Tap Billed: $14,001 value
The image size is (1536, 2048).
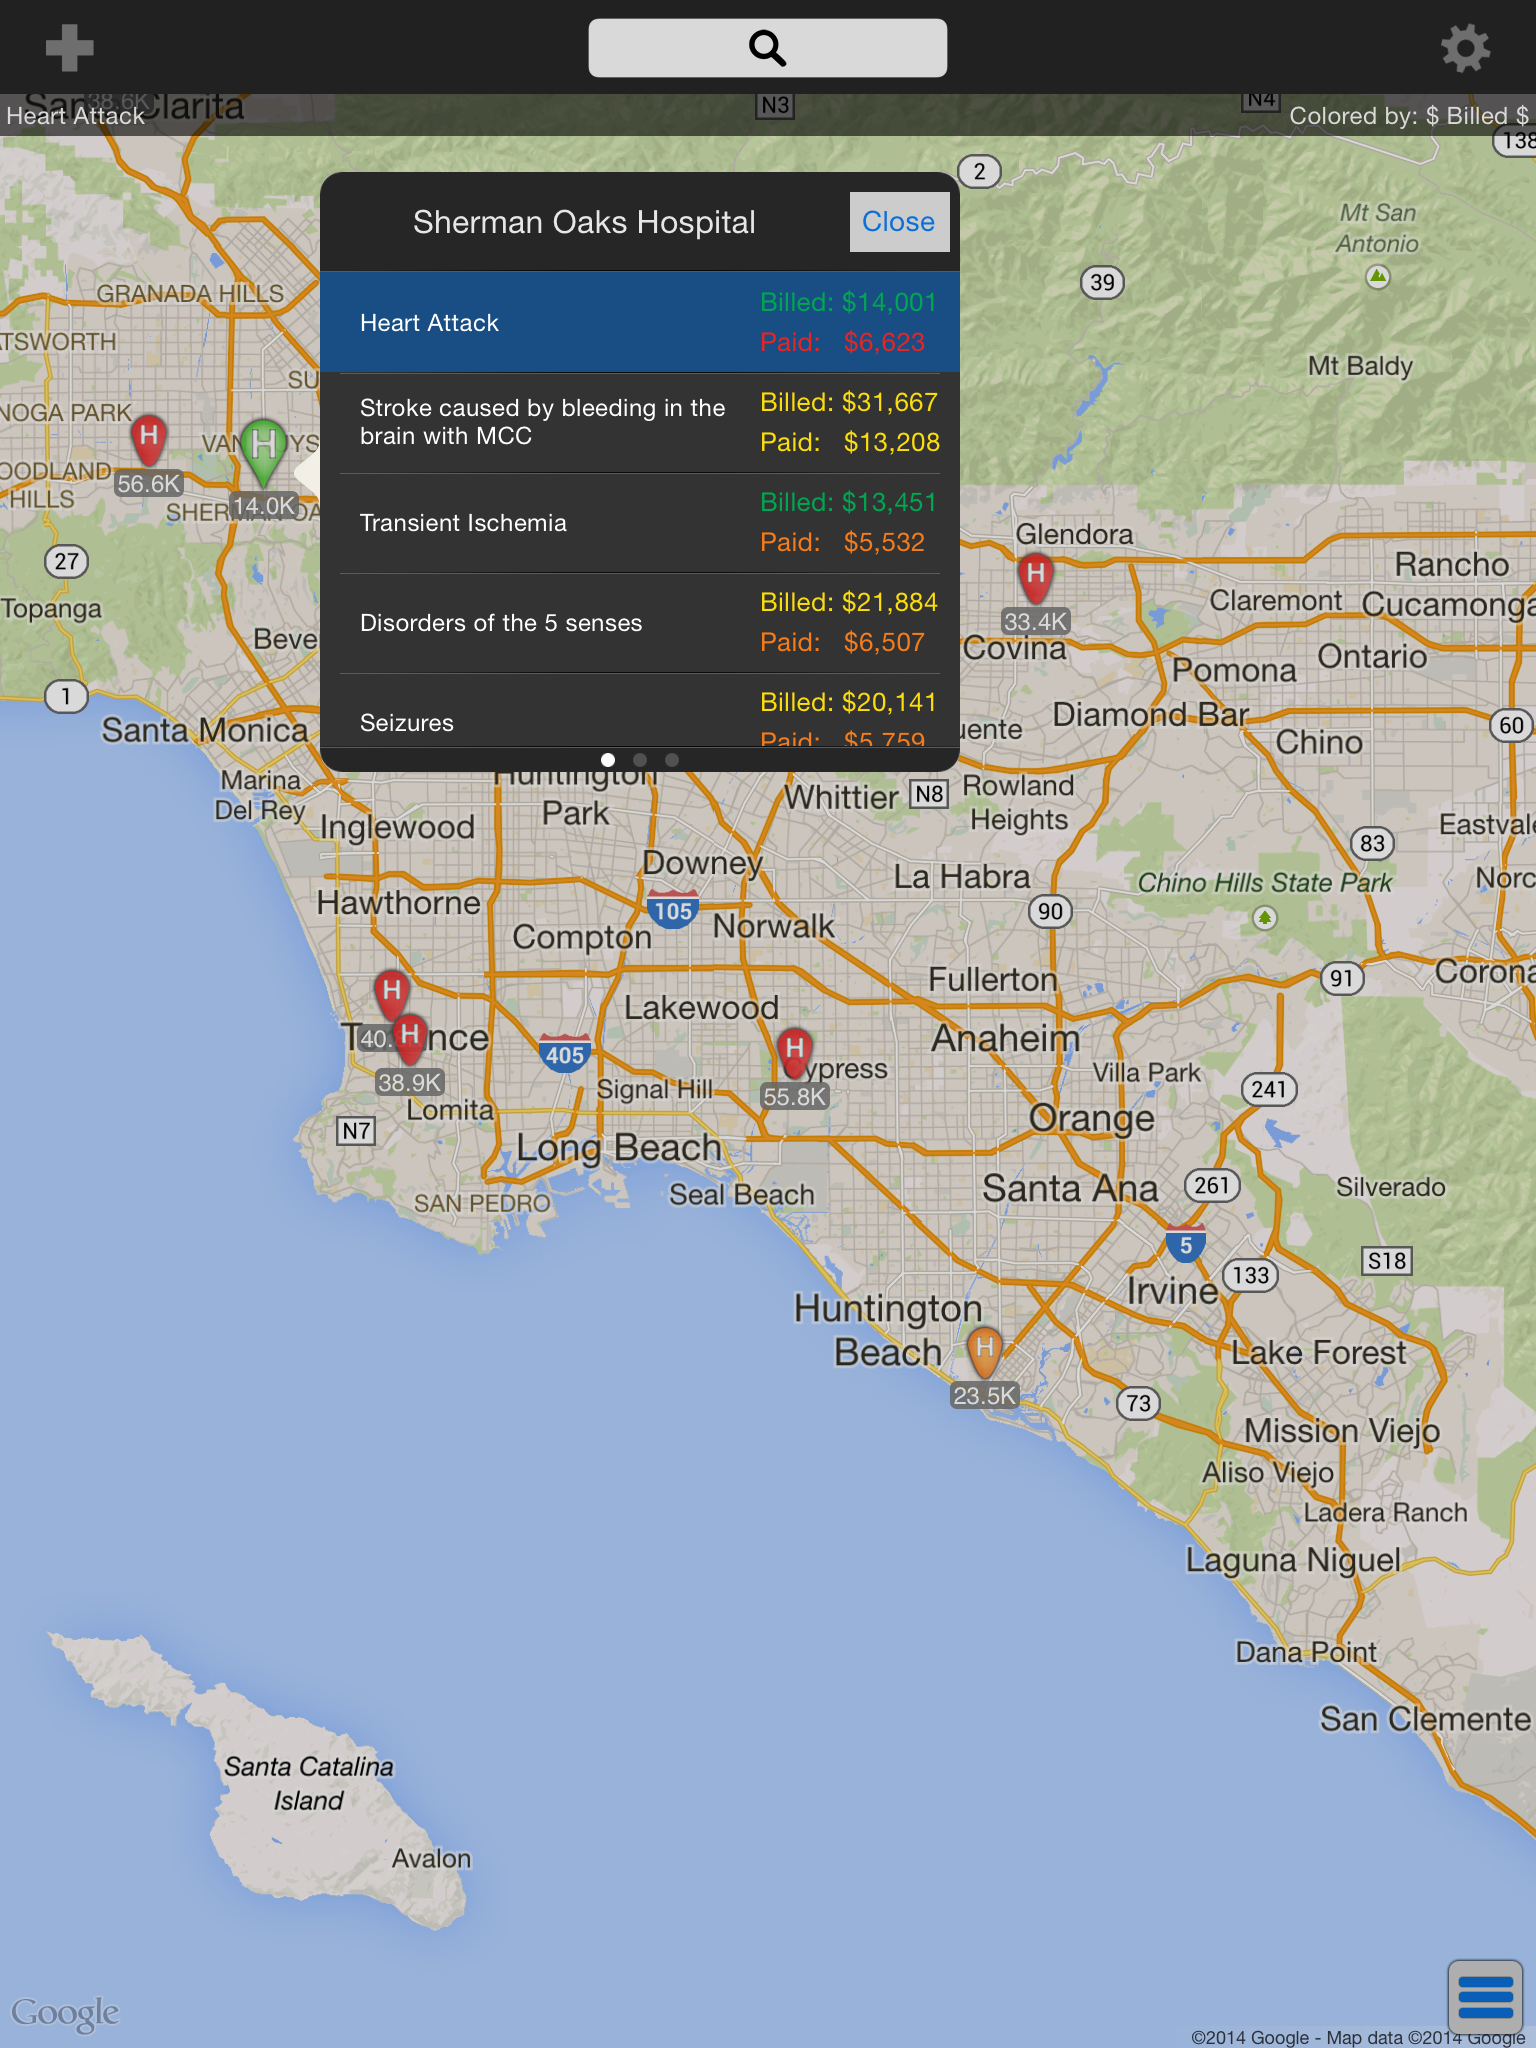[x=848, y=302]
